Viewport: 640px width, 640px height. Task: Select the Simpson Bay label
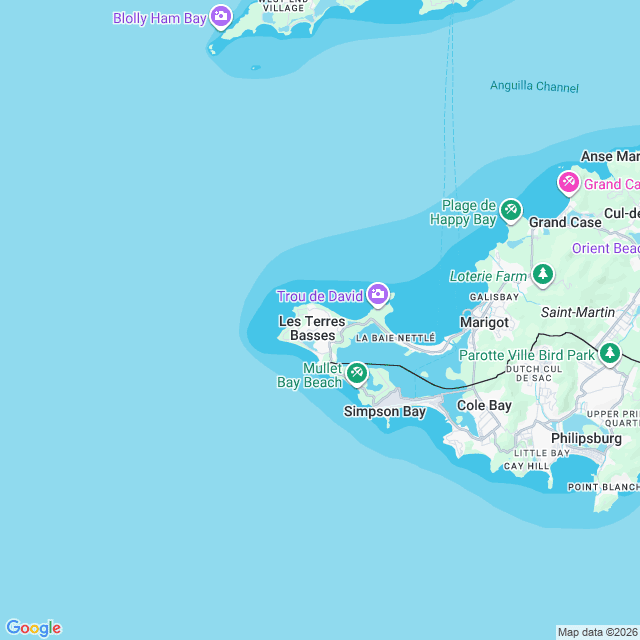click(x=385, y=411)
